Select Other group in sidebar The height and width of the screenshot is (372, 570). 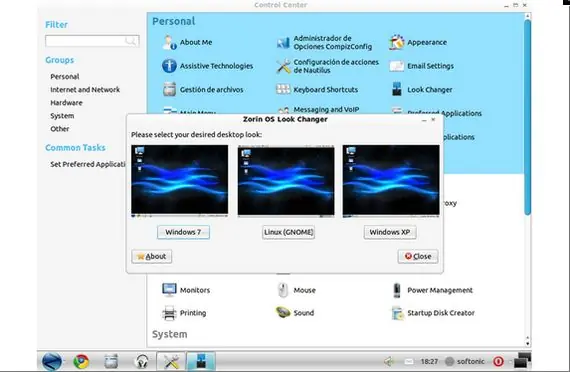pyautogui.click(x=60, y=129)
